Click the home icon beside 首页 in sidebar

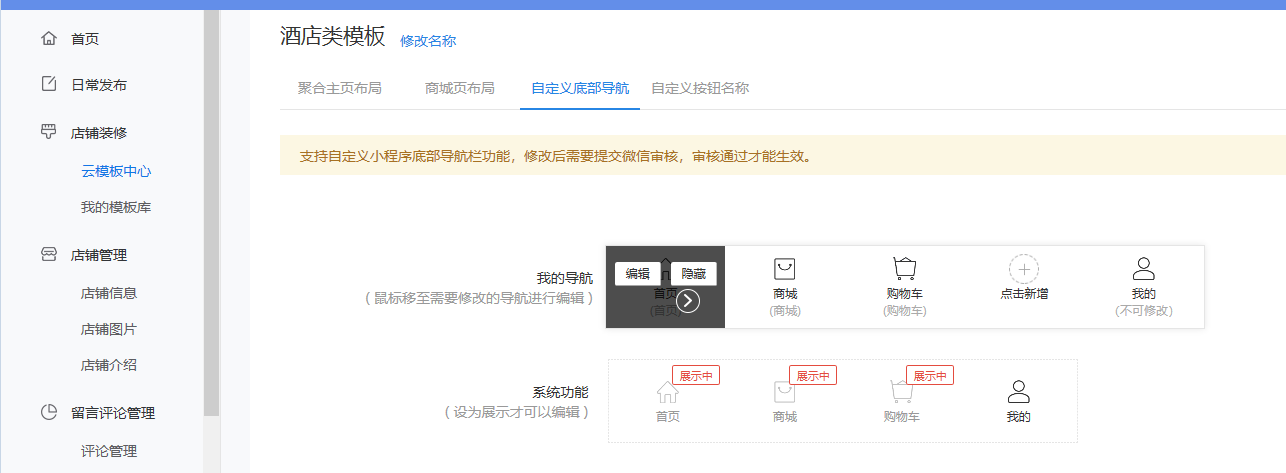tap(48, 38)
